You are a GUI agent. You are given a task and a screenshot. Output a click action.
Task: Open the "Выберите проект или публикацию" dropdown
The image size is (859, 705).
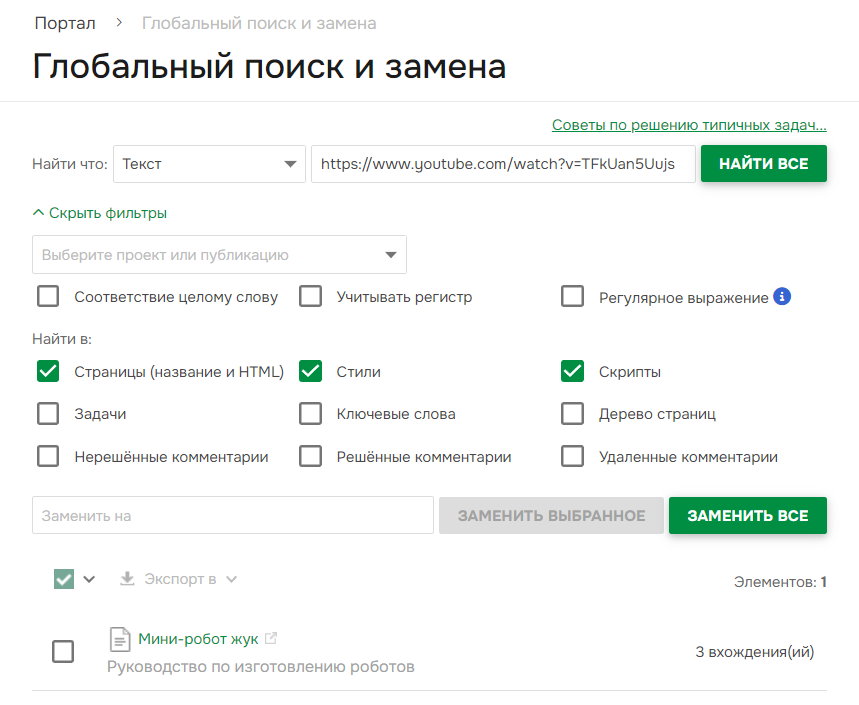[220, 254]
